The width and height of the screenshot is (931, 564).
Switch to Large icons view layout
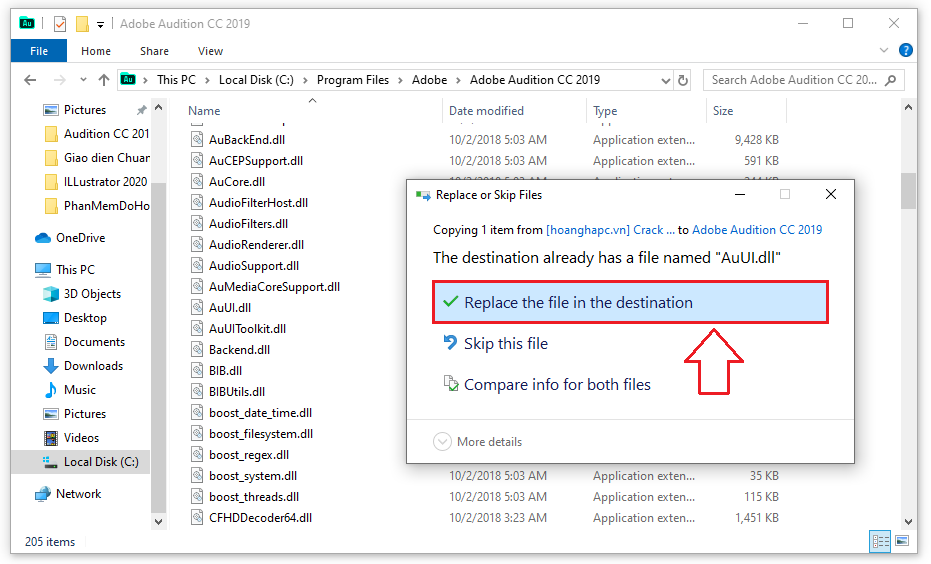(x=902, y=541)
